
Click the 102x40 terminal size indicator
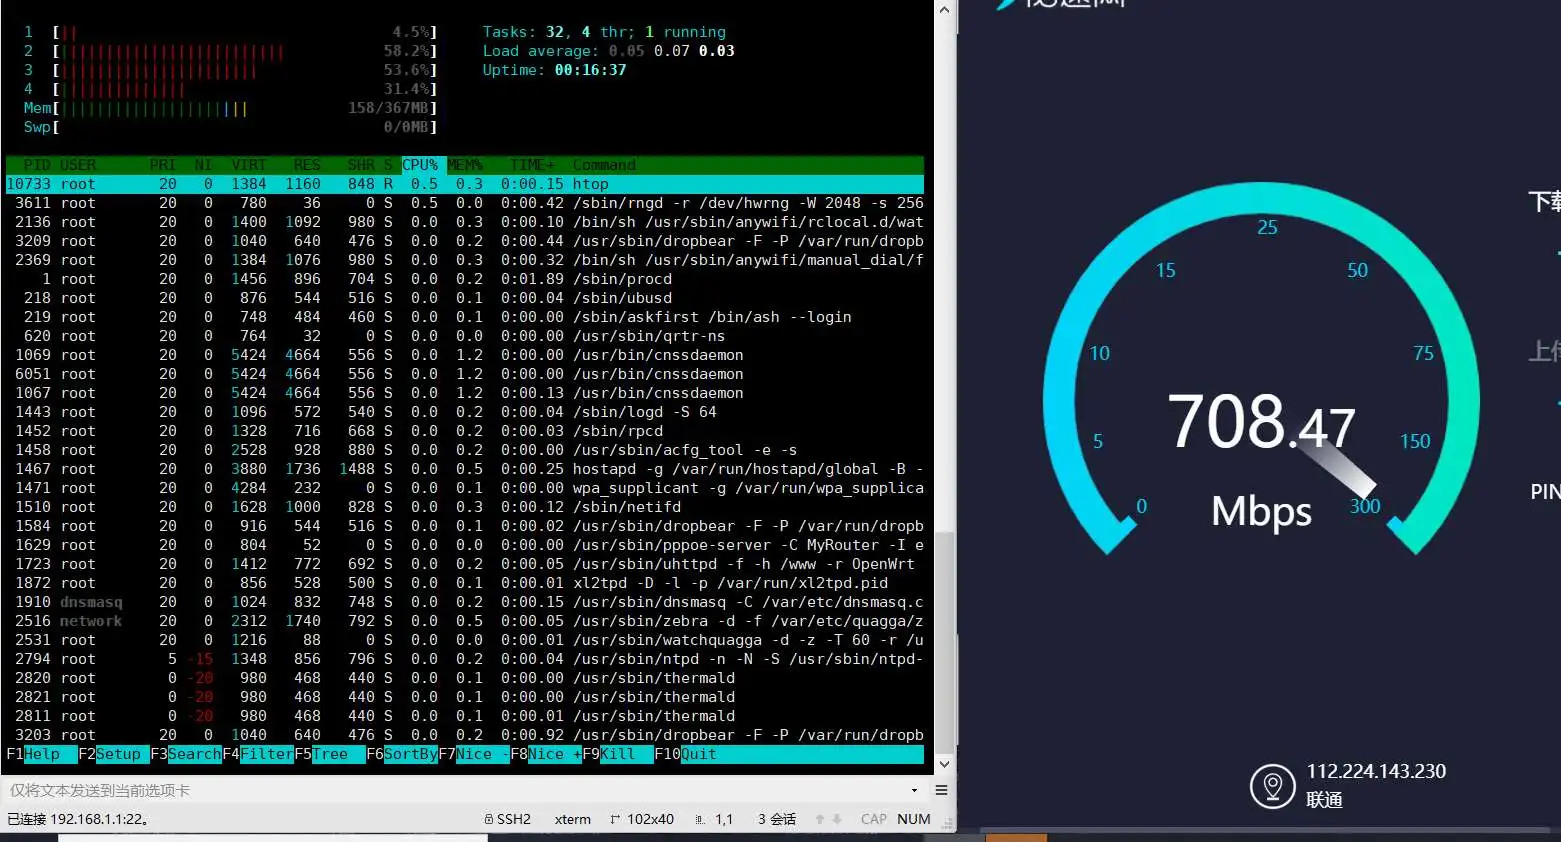click(x=649, y=819)
